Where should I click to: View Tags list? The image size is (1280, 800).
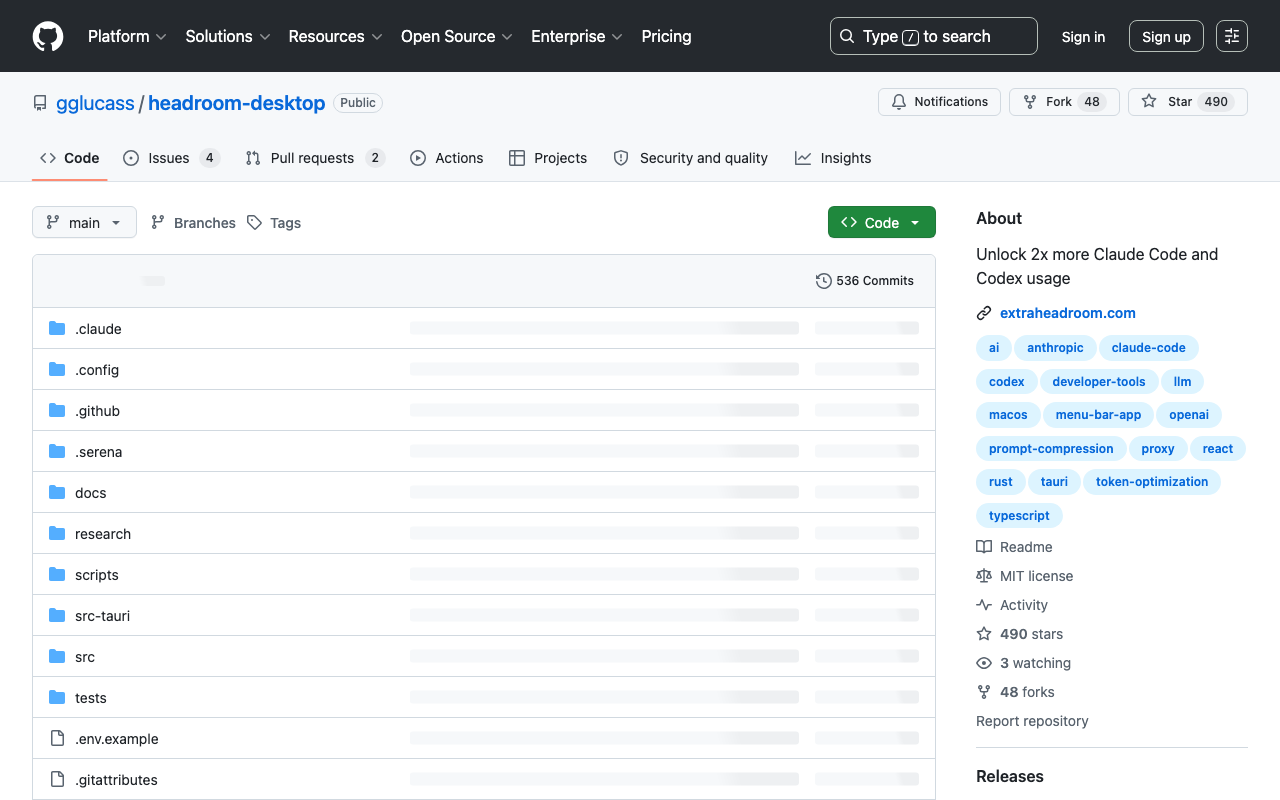click(274, 222)
